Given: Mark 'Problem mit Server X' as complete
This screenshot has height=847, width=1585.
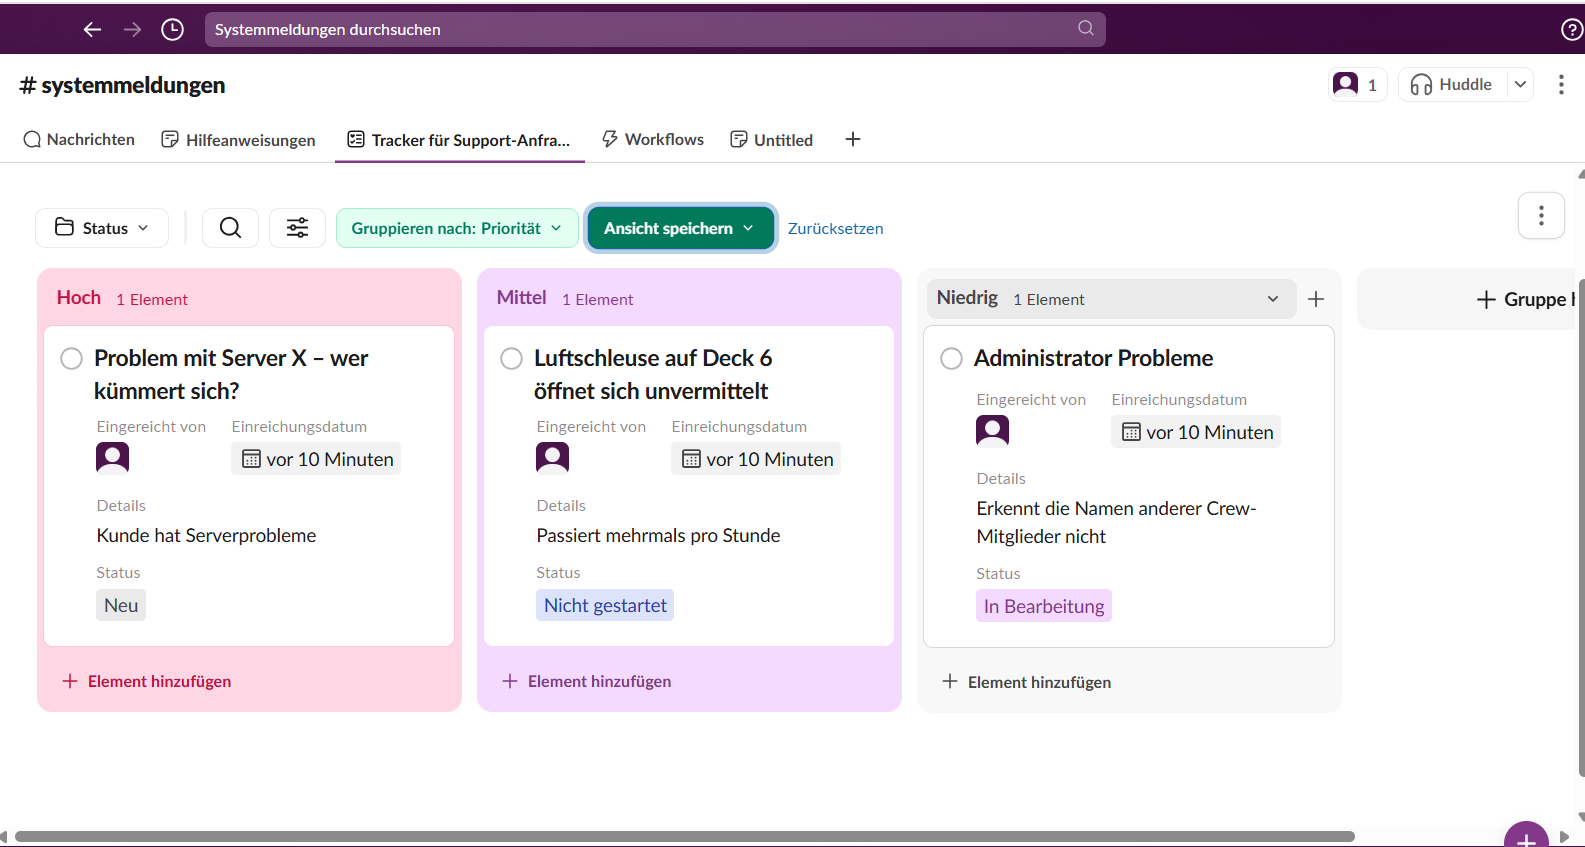Looking at the screenshot, I should (71, 358).
